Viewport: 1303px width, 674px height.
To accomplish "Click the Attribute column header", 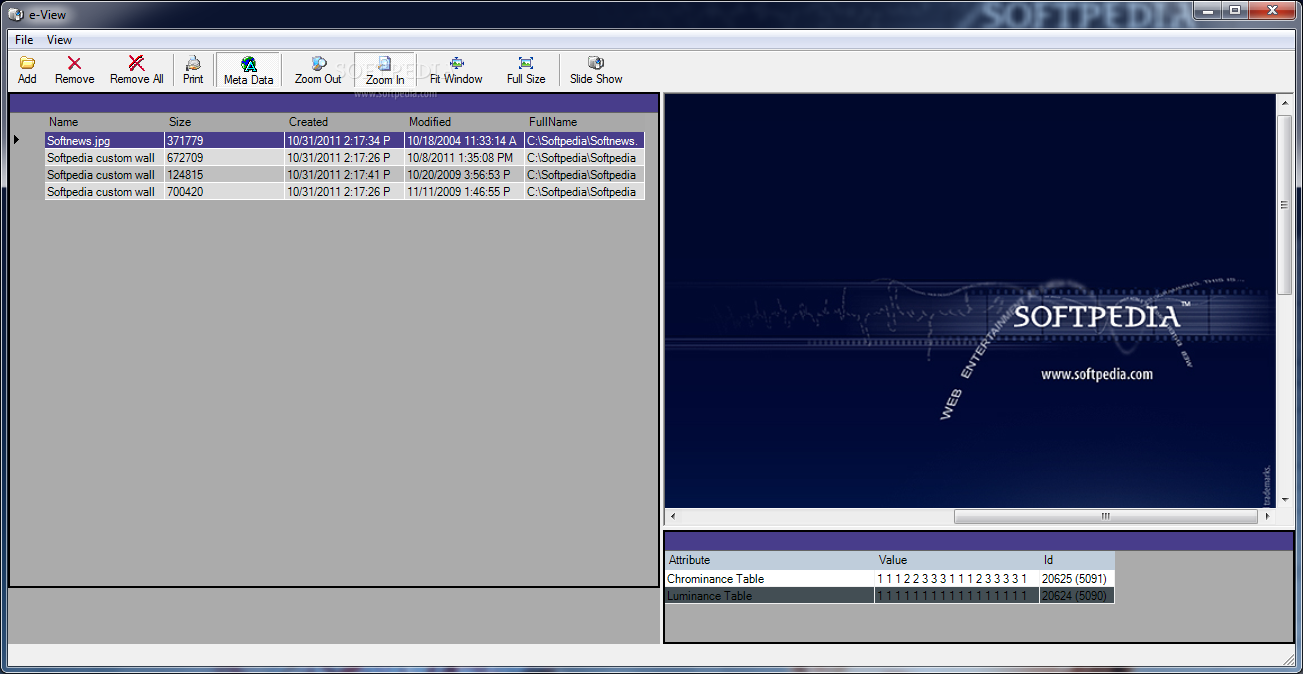I will [769, 560].
